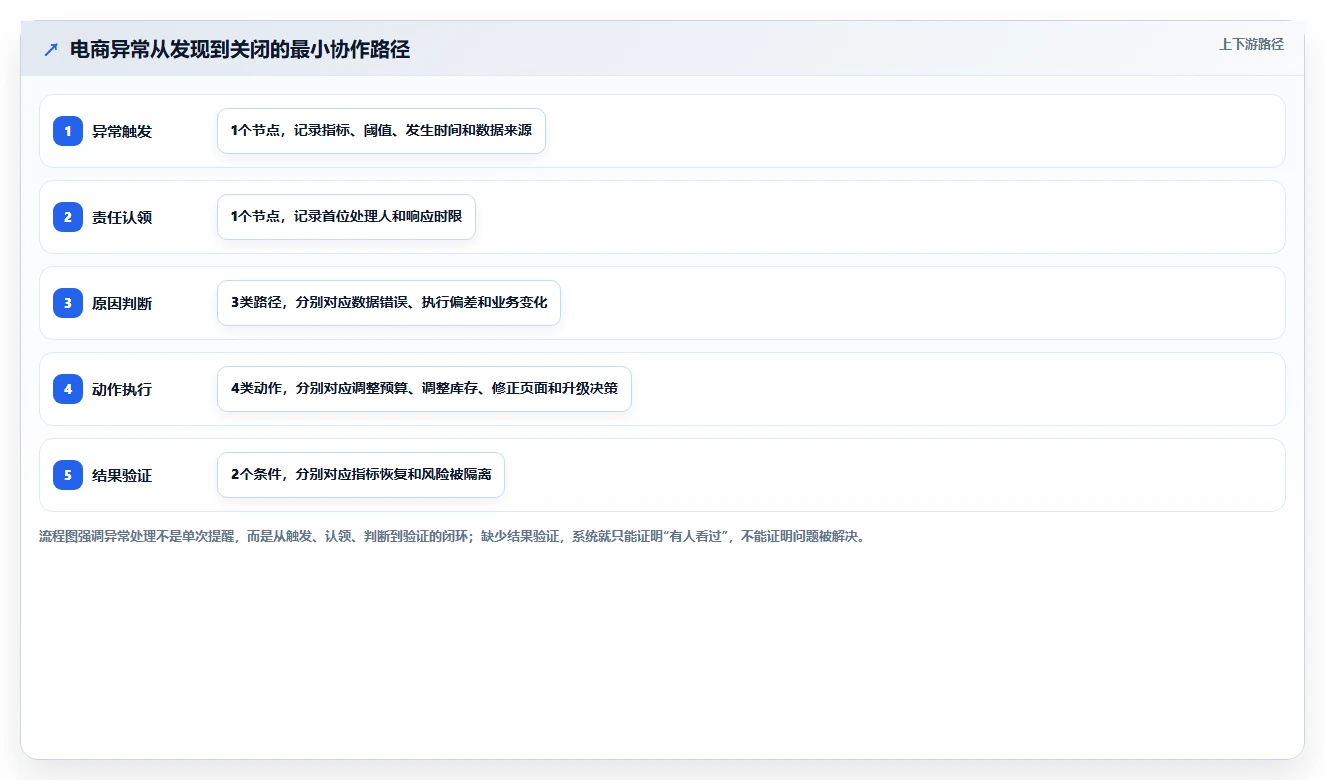Click the 原因判断 step label
Viewport: 1325px width, 780px height.
(122, 303)
